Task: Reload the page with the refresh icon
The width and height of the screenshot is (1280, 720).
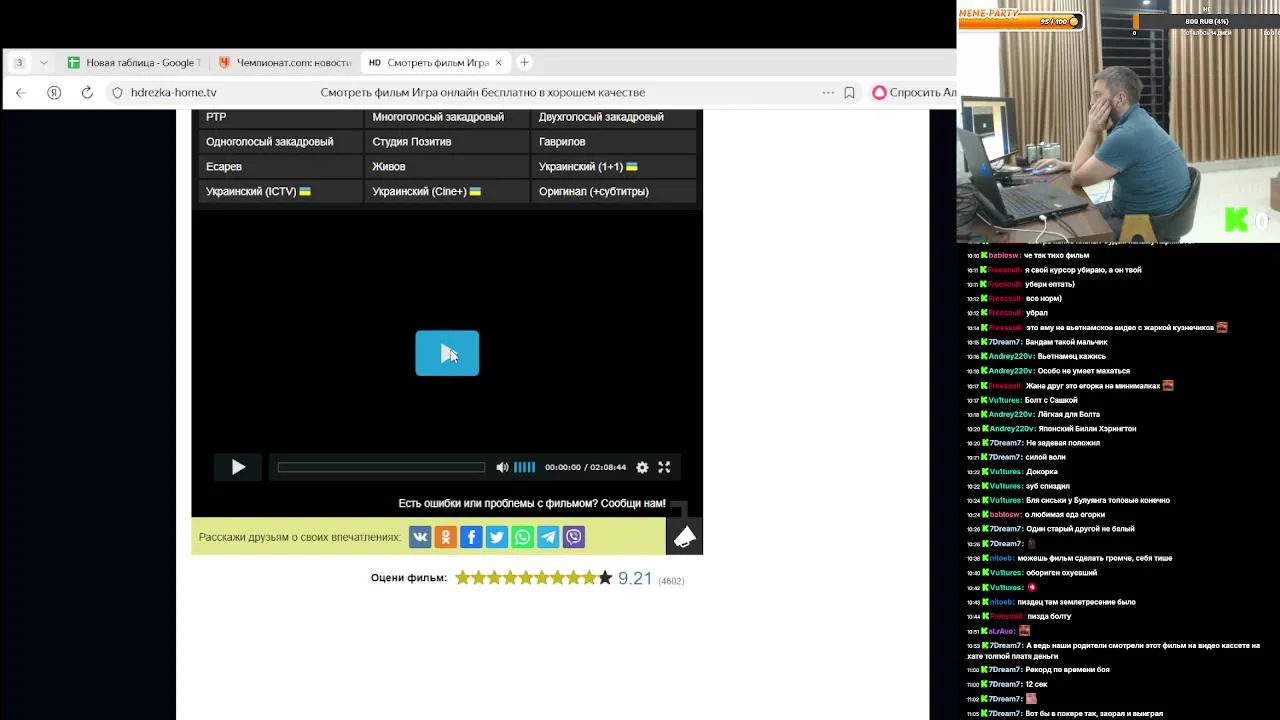Action: coord(87,92)
